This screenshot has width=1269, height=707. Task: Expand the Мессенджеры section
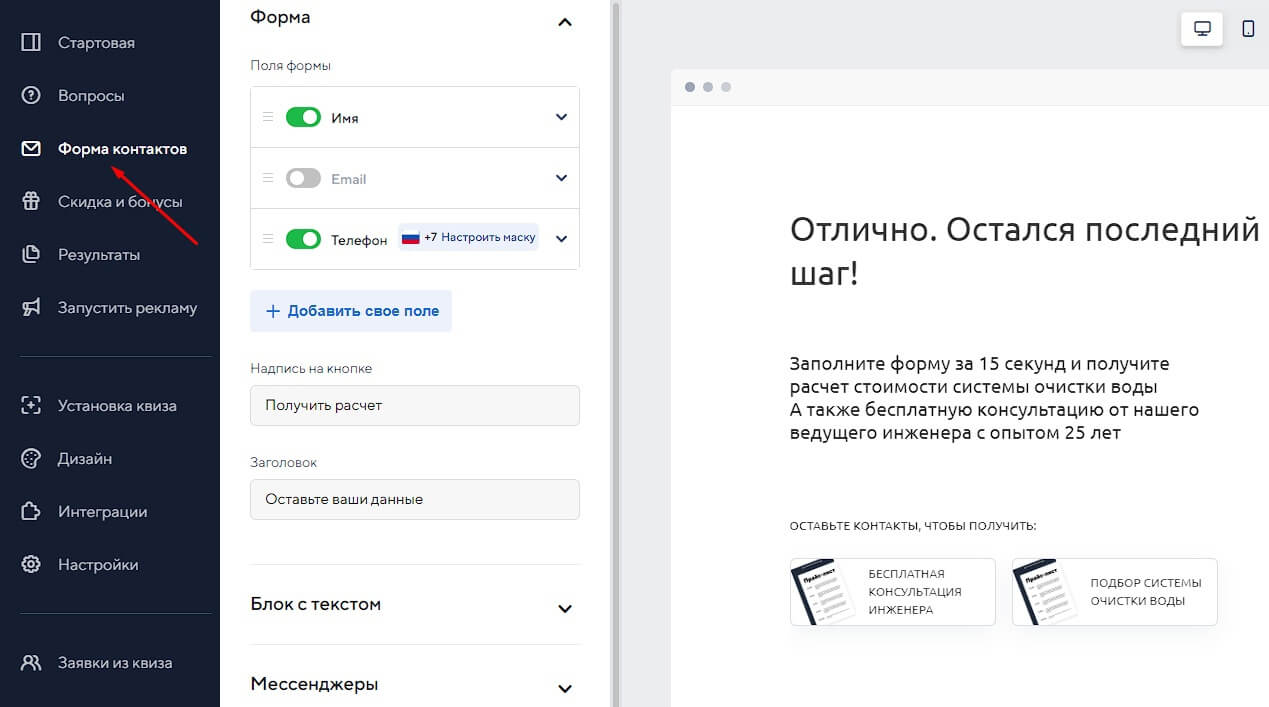click(x=564, y=688)
